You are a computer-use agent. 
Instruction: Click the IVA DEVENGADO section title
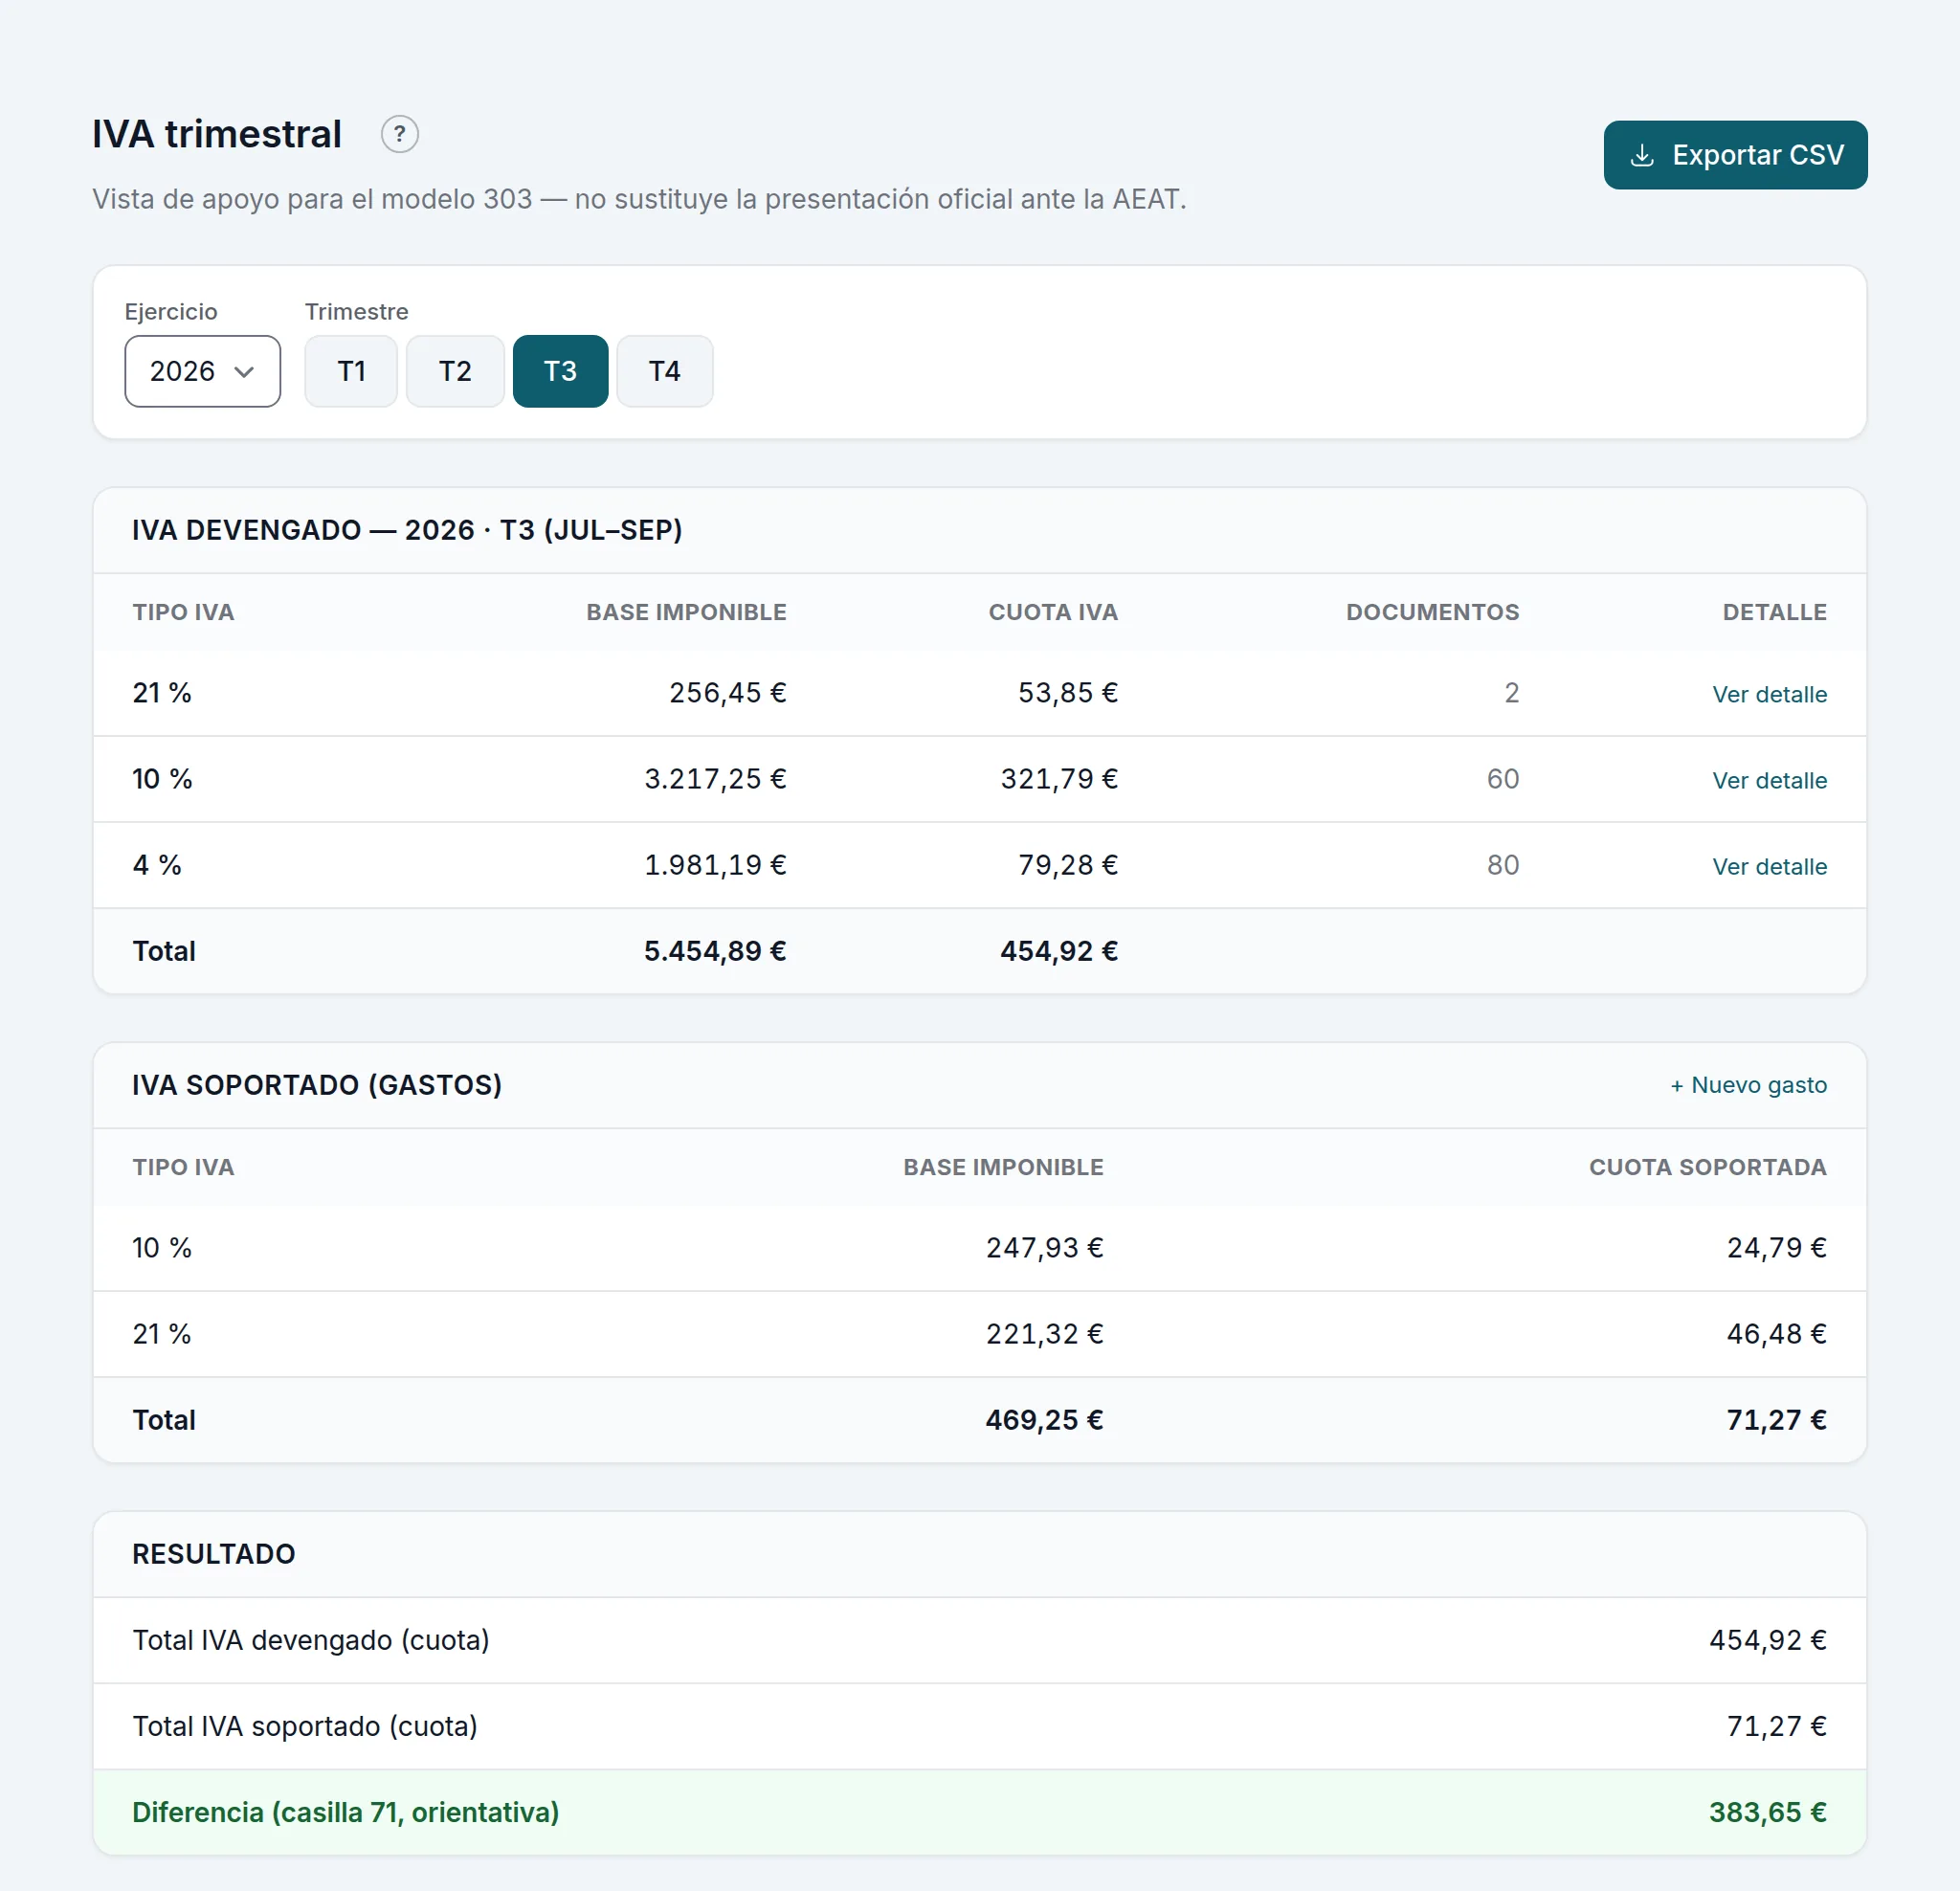407,530
